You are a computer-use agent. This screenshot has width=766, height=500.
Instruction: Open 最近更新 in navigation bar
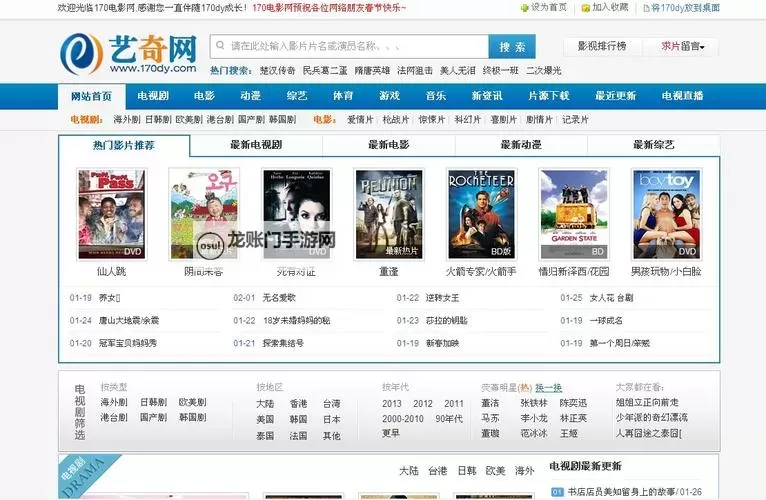(x=616, y=96)
